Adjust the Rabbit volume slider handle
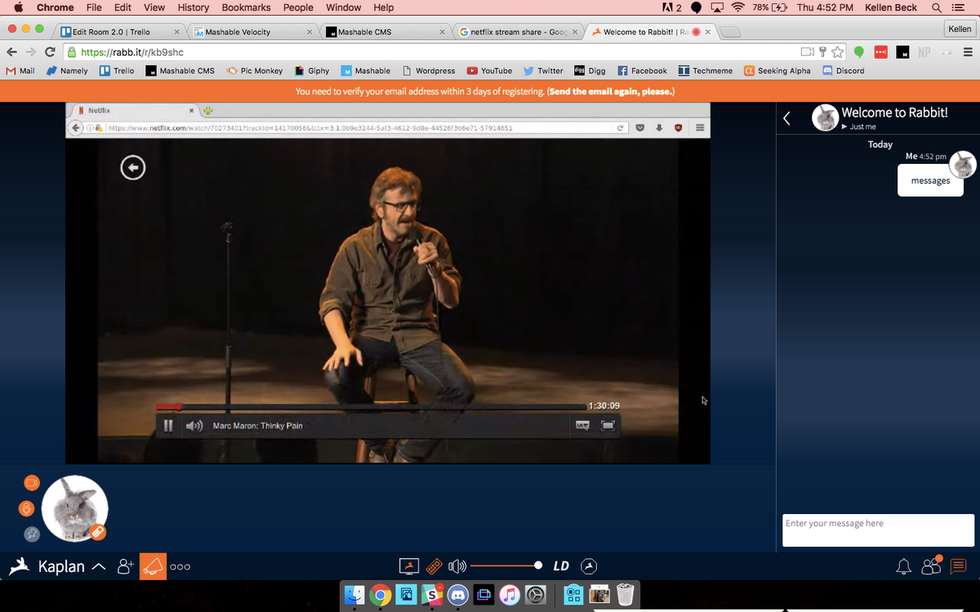Image resolution: width=980 pixels, height=612 pixels. 538,566
